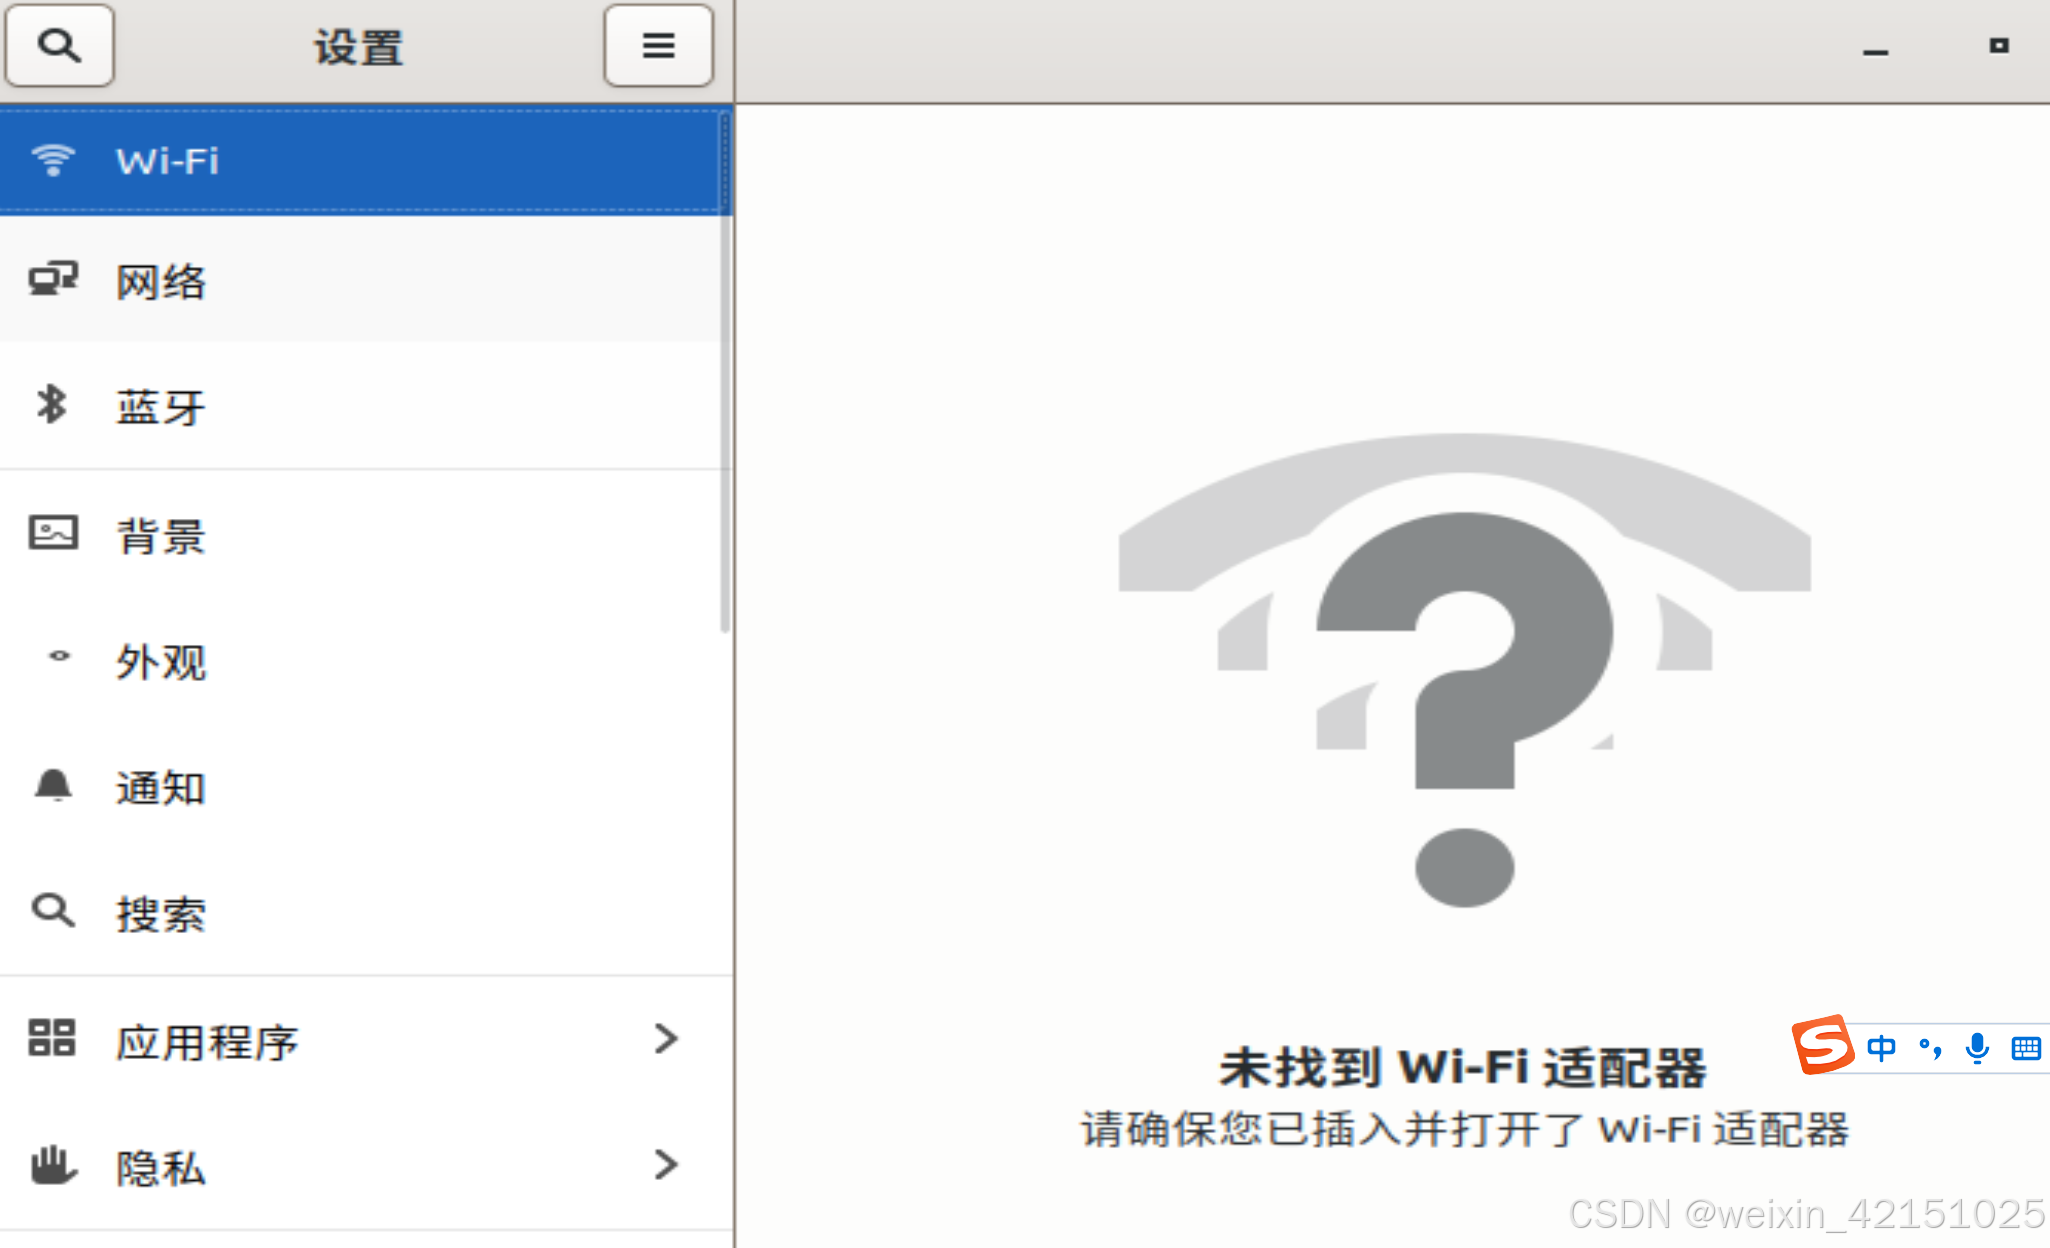The image size is (2050, 1248).
Task: Open the hamburger menu in header
Action: coord(658,45)
